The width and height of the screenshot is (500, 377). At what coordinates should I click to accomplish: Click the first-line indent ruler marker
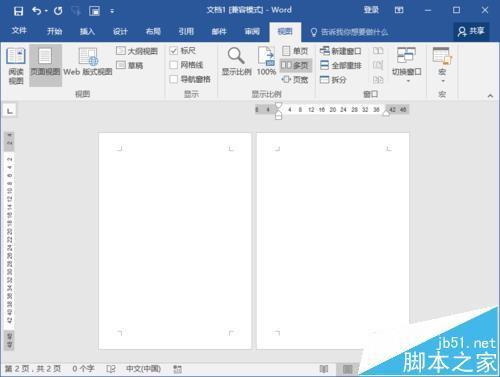(279, 106)
